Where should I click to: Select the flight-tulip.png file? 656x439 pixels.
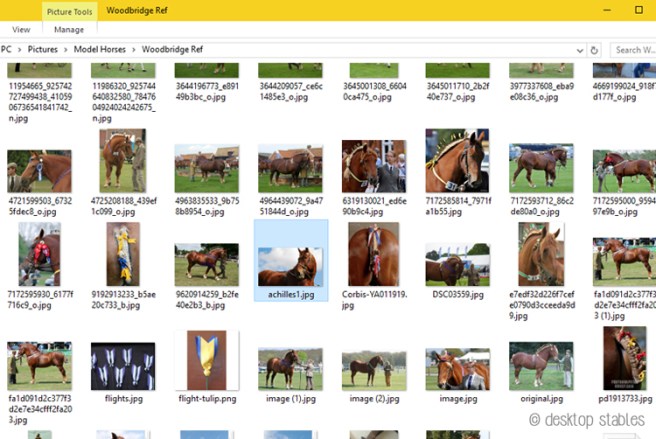[x=206, y=366]
